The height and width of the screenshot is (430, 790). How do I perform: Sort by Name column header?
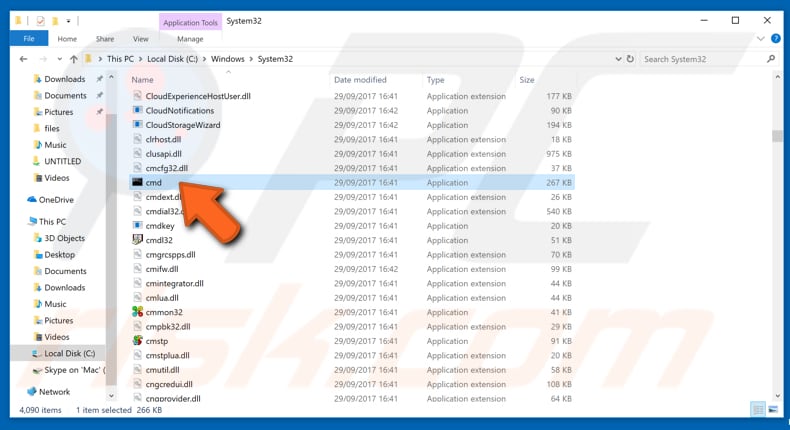(143, 80)
